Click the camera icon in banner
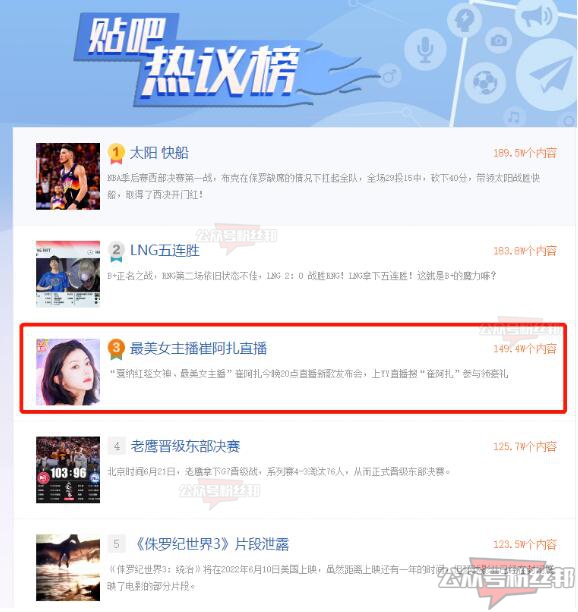Screen dimensions: 578x612 498,40
